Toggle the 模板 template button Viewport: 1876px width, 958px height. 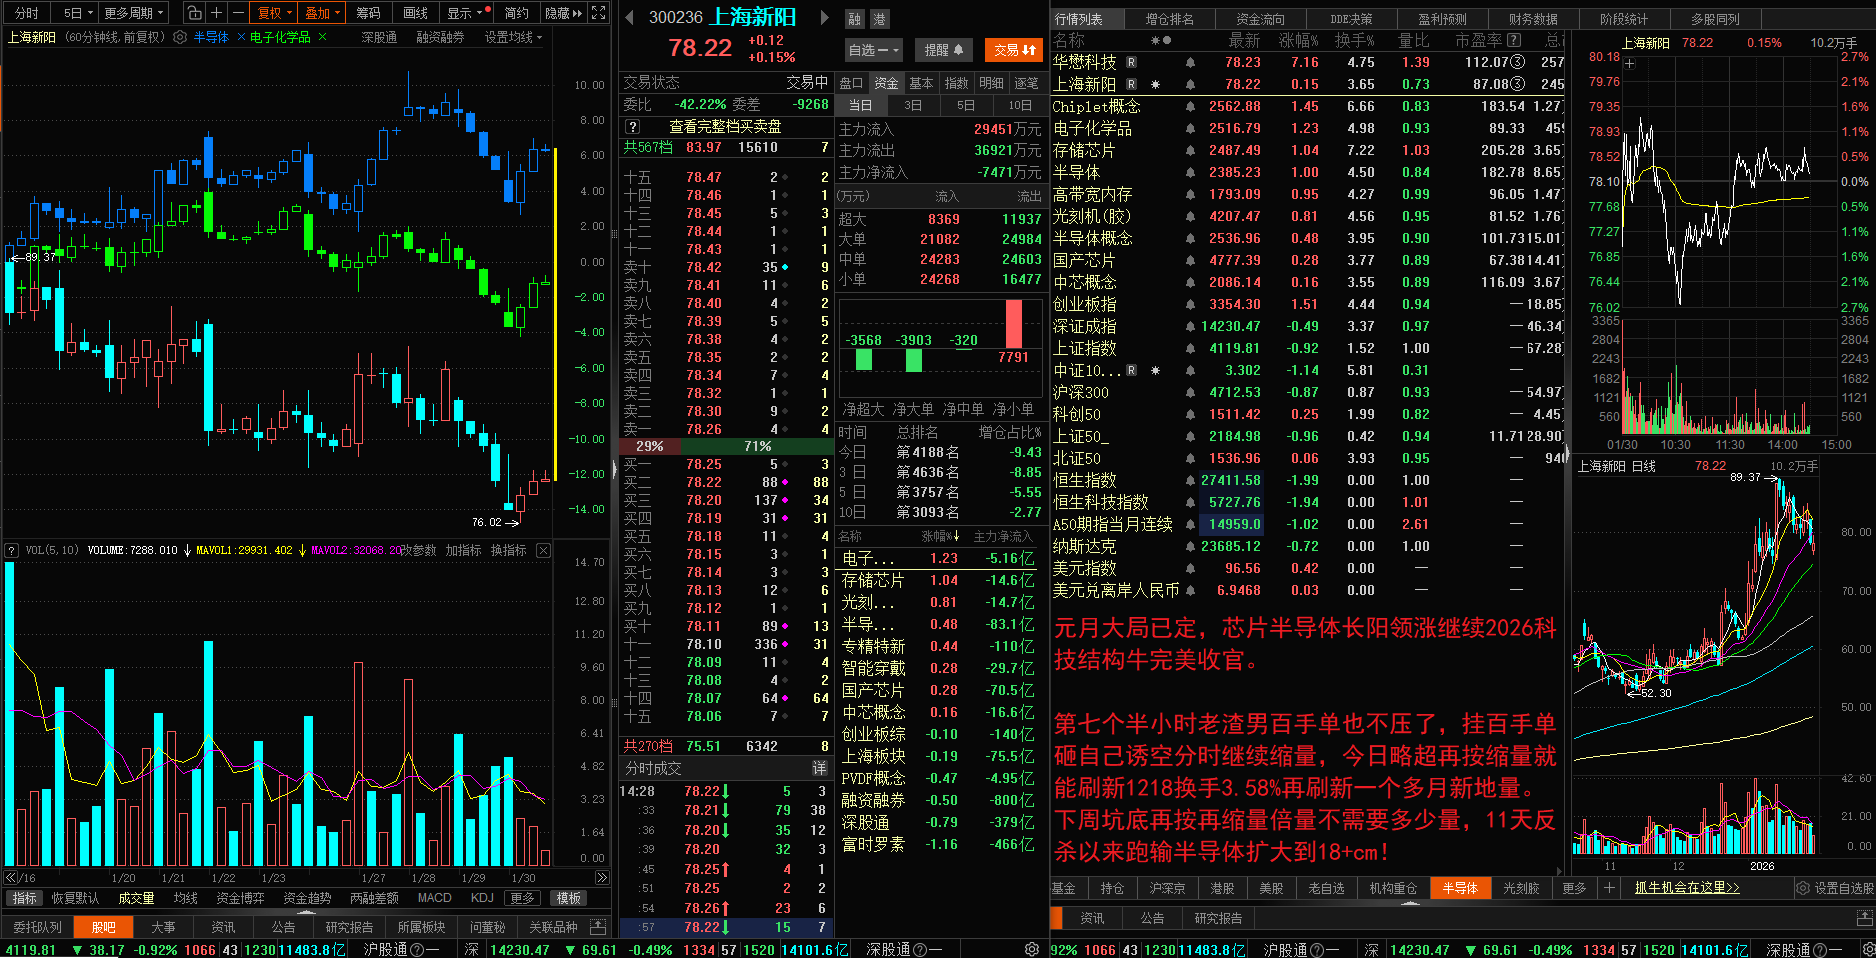[568, 898]
